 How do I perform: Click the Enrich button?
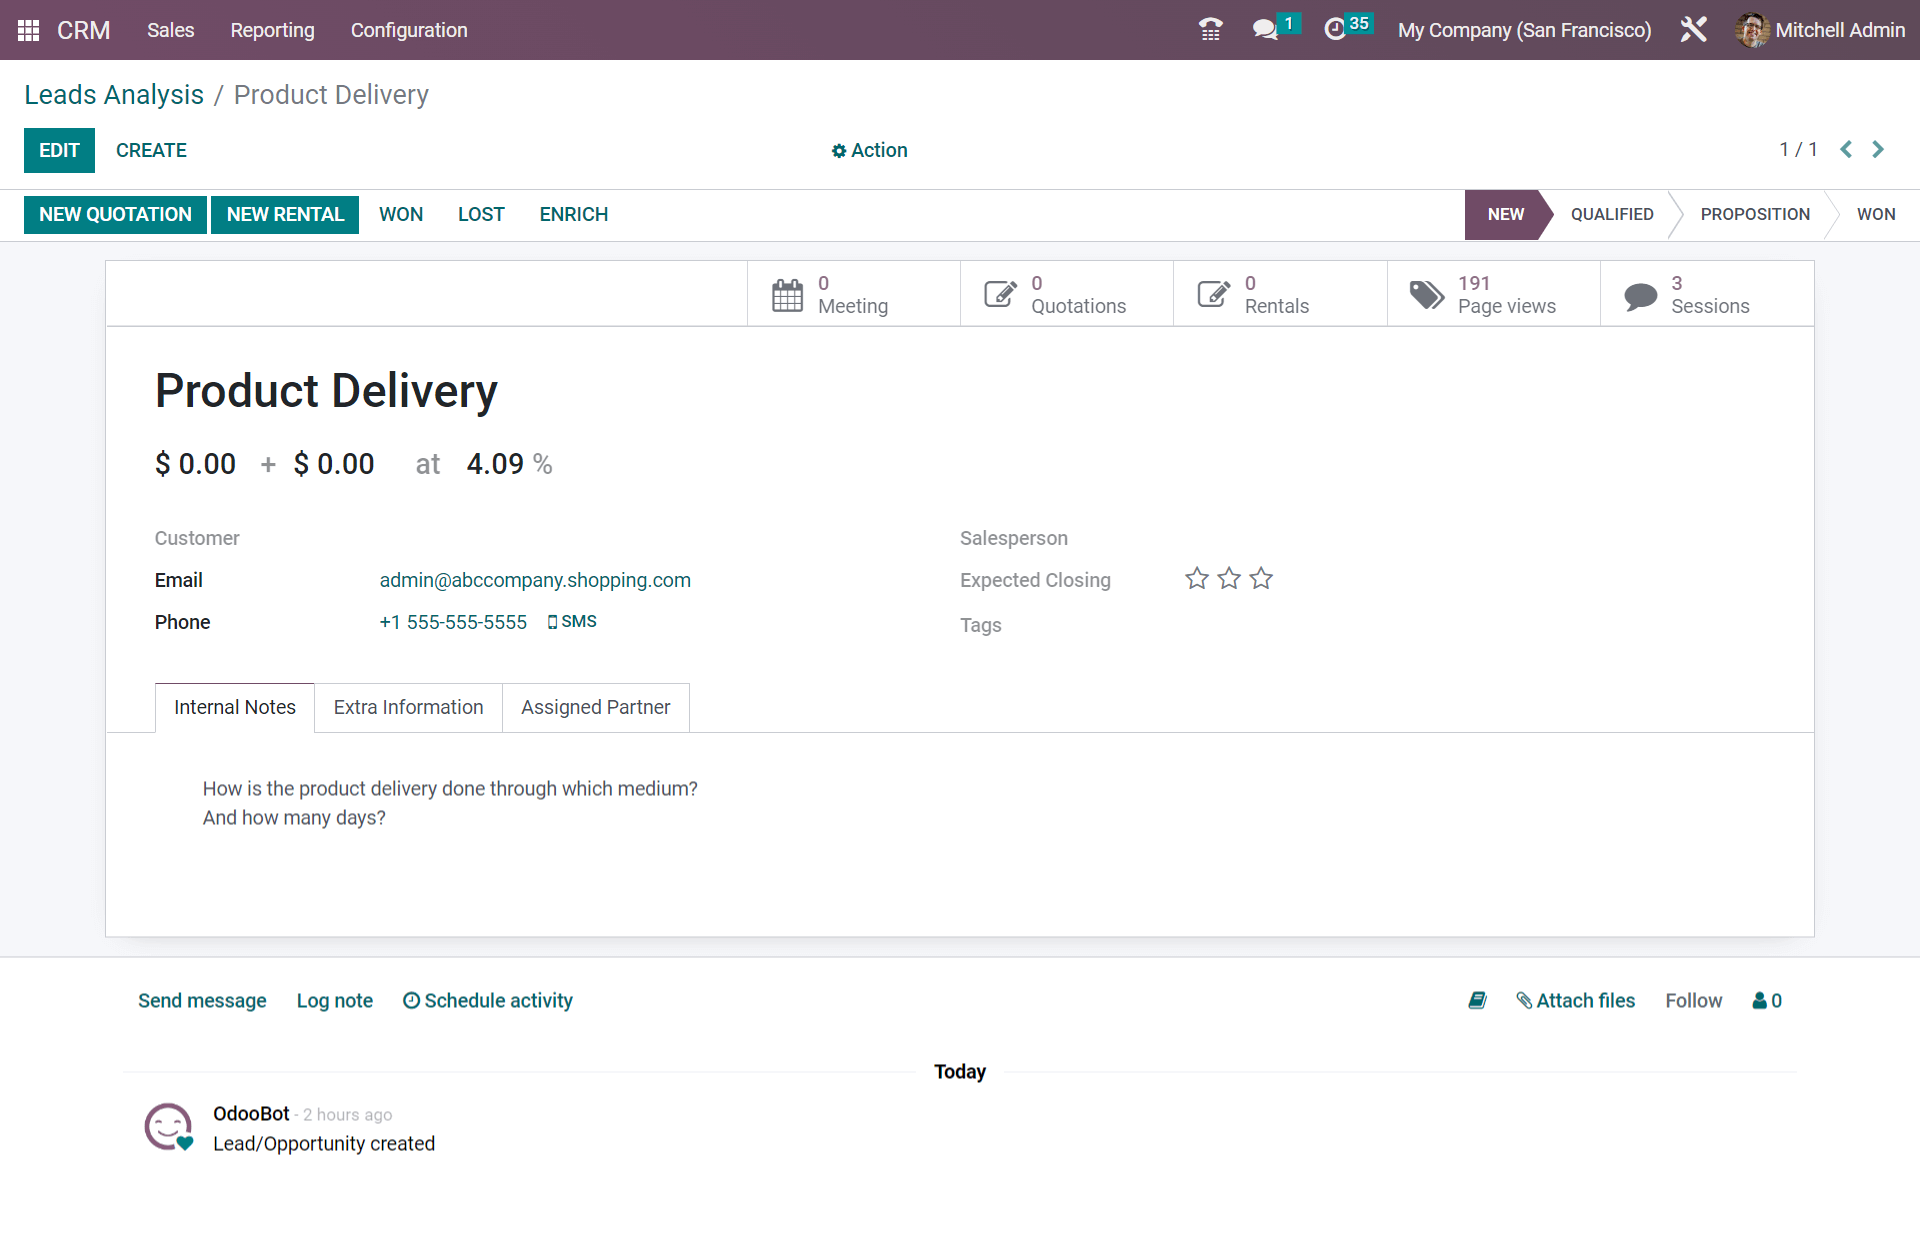[x=574, y=214]
